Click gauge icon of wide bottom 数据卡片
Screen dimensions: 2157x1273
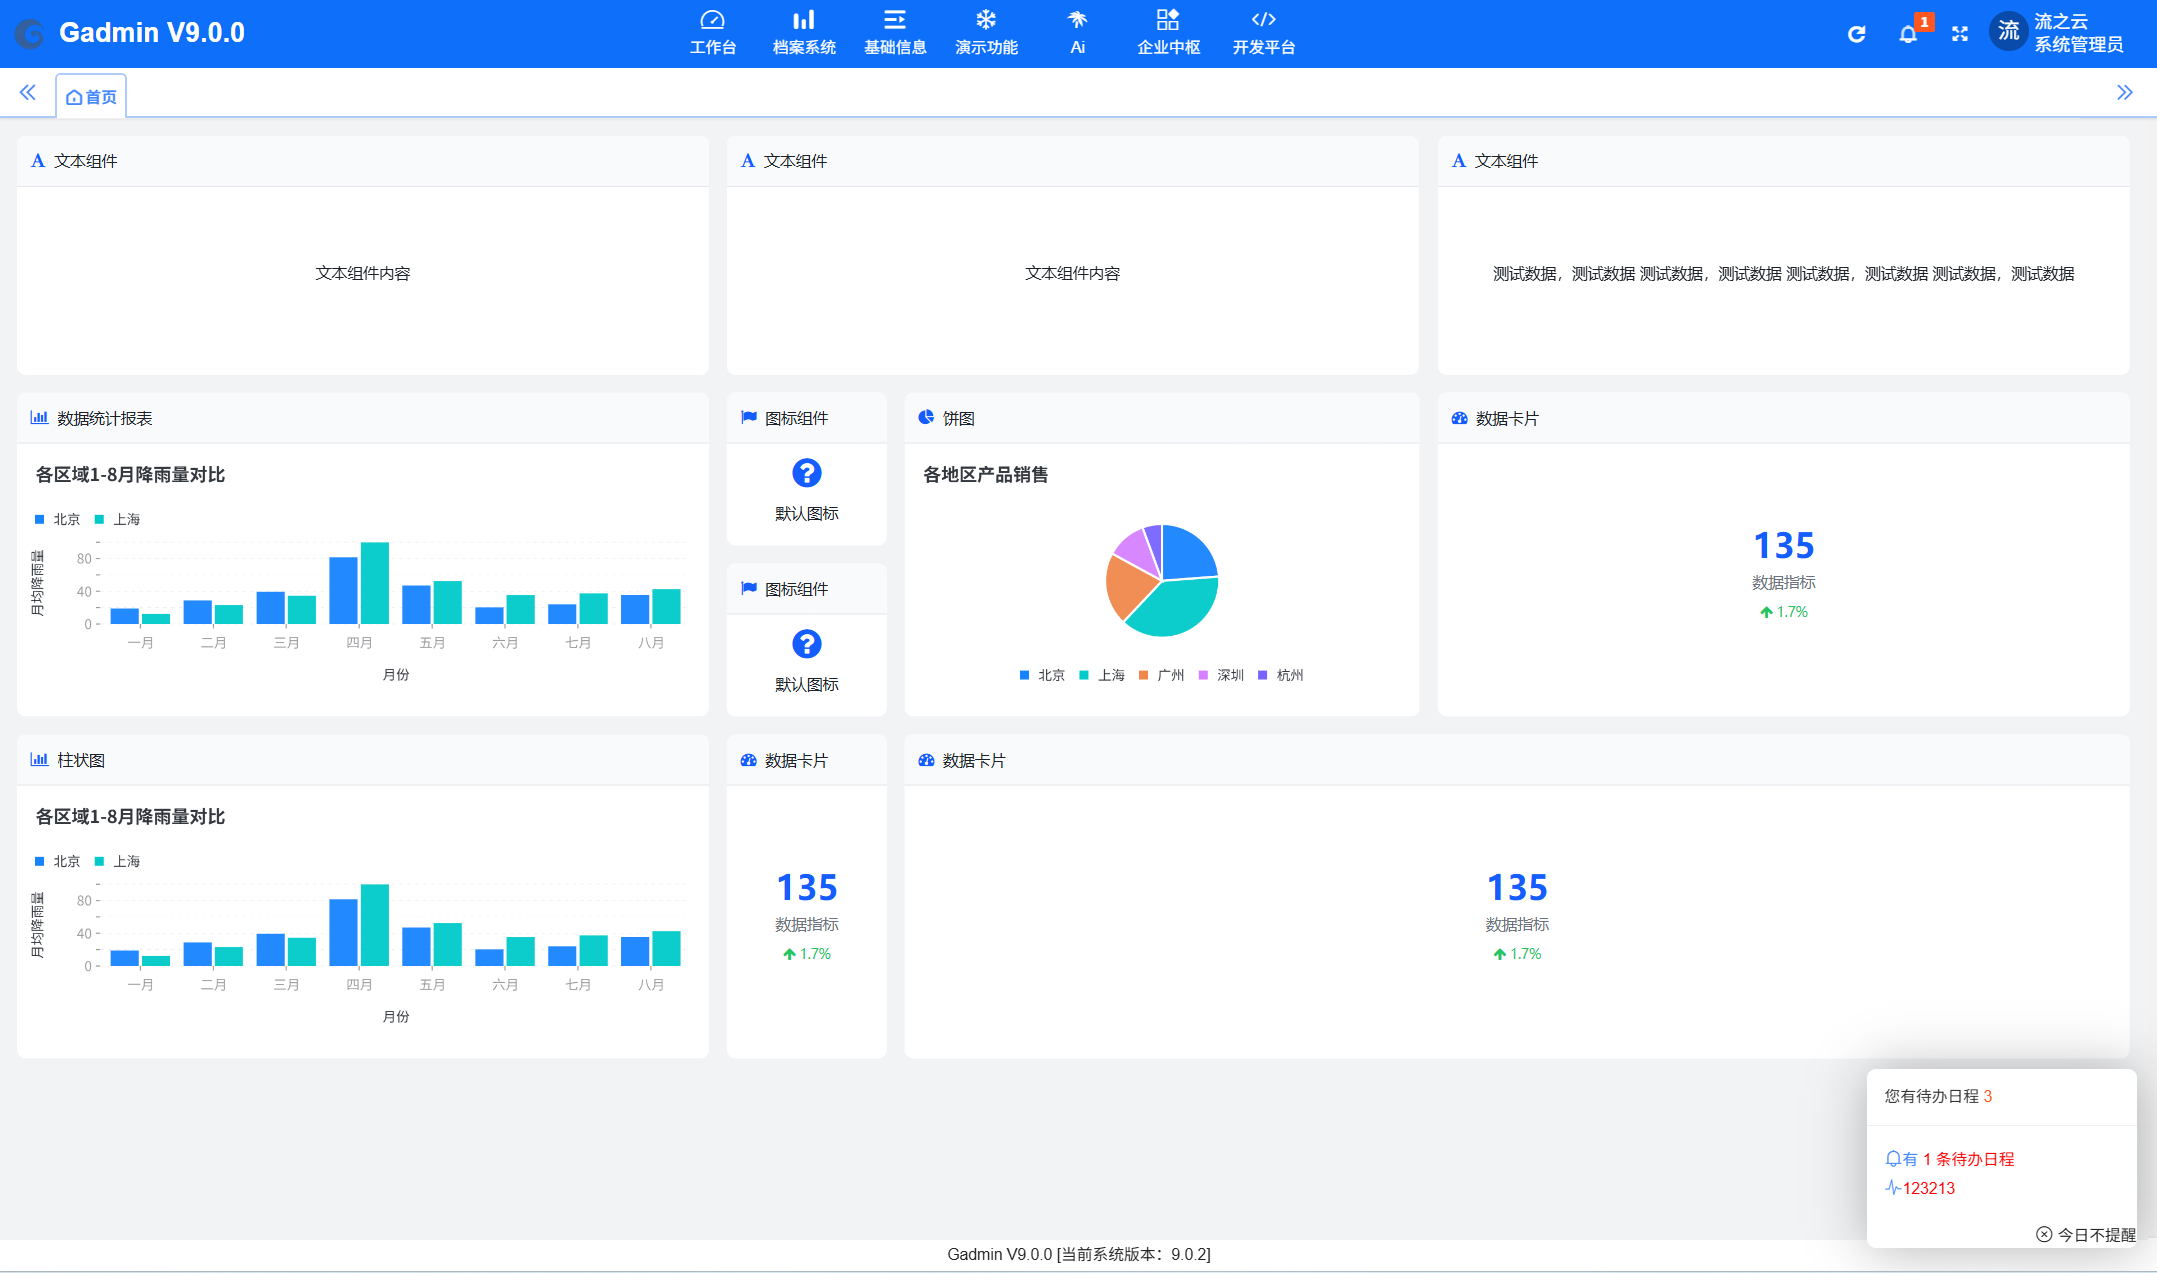926,760
